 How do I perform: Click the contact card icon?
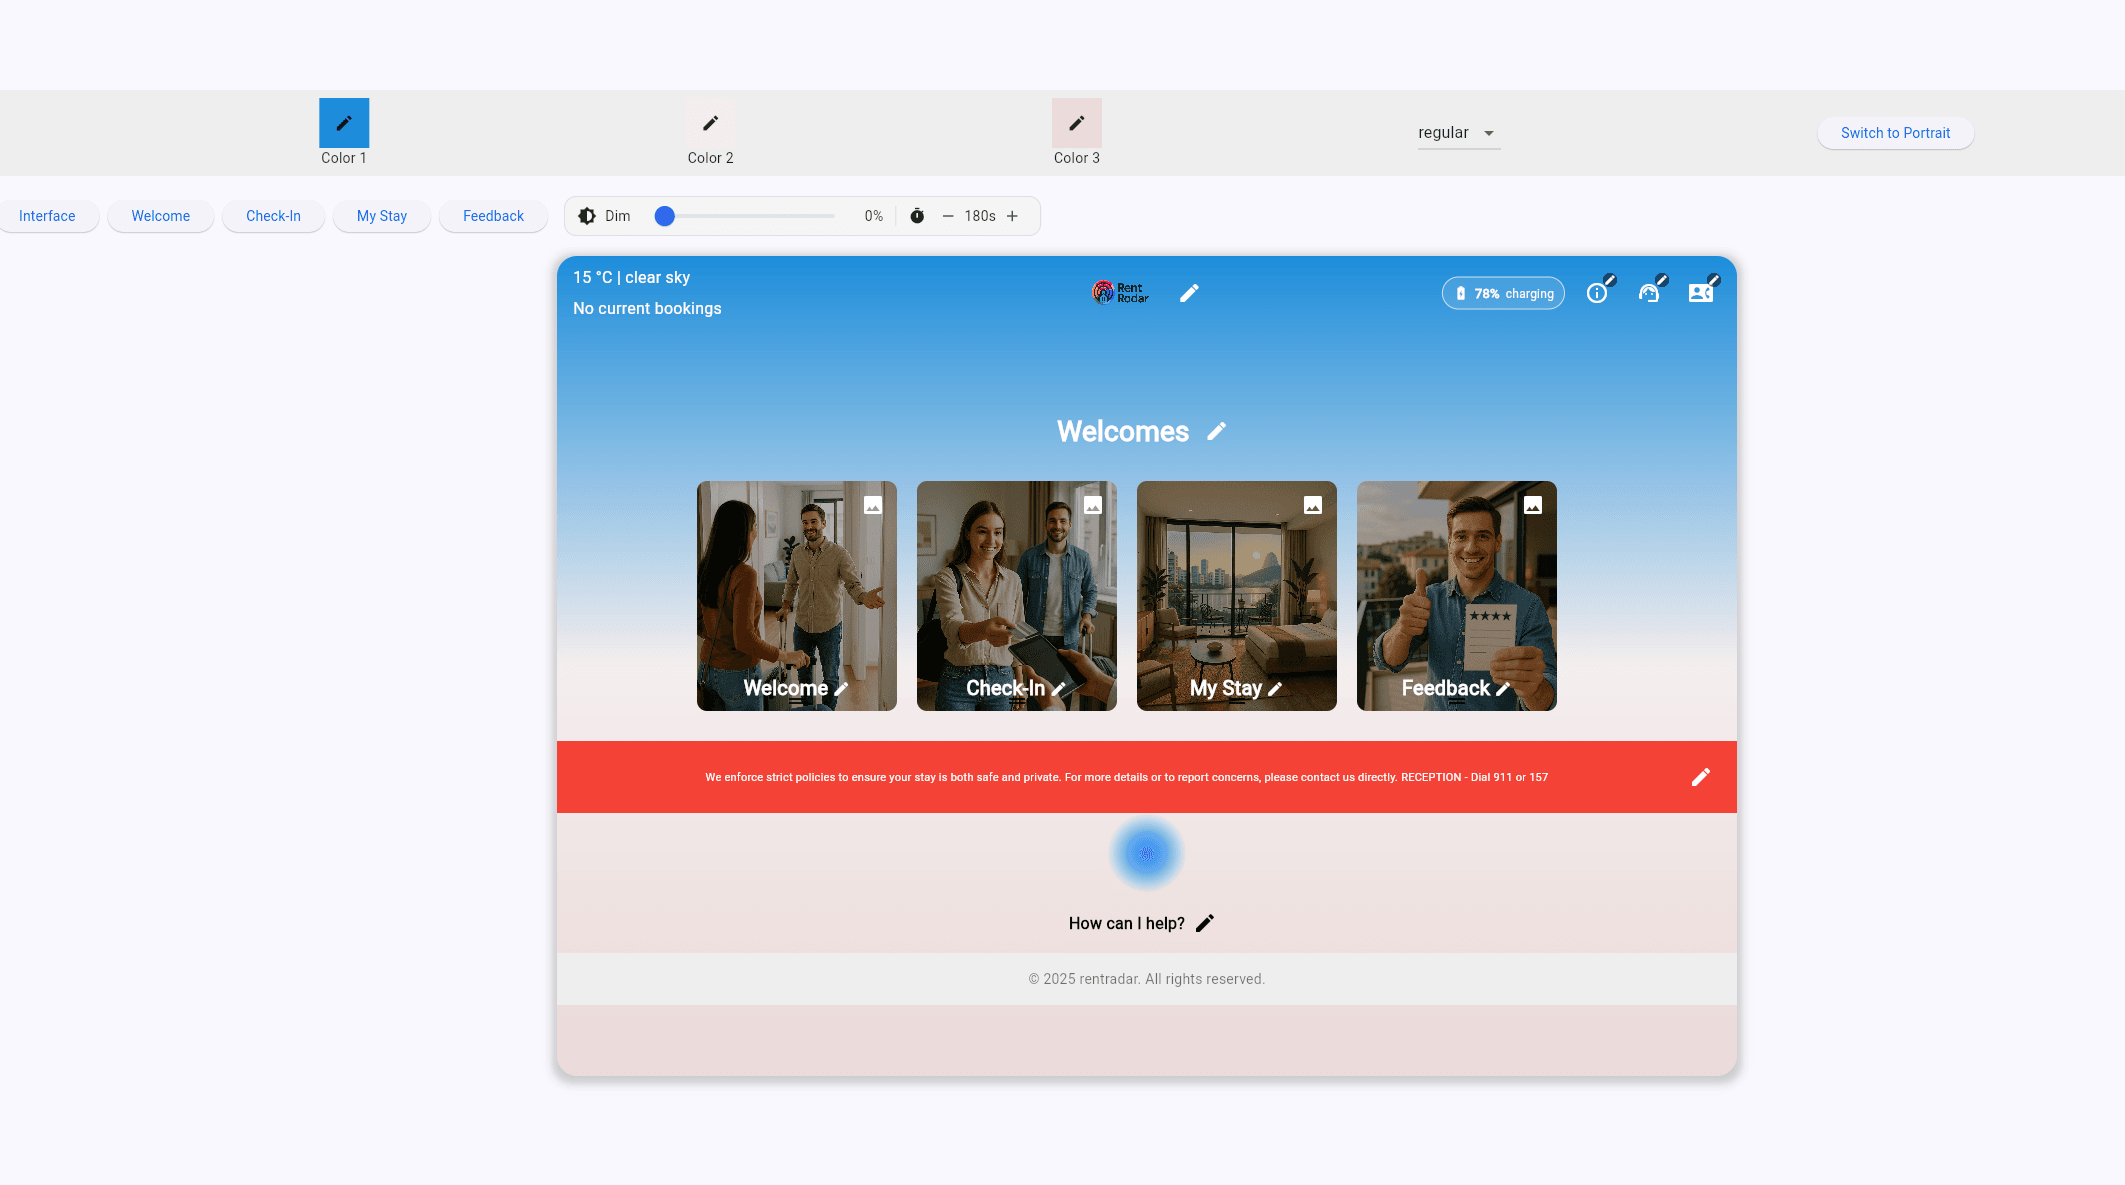coord(1700,293)
